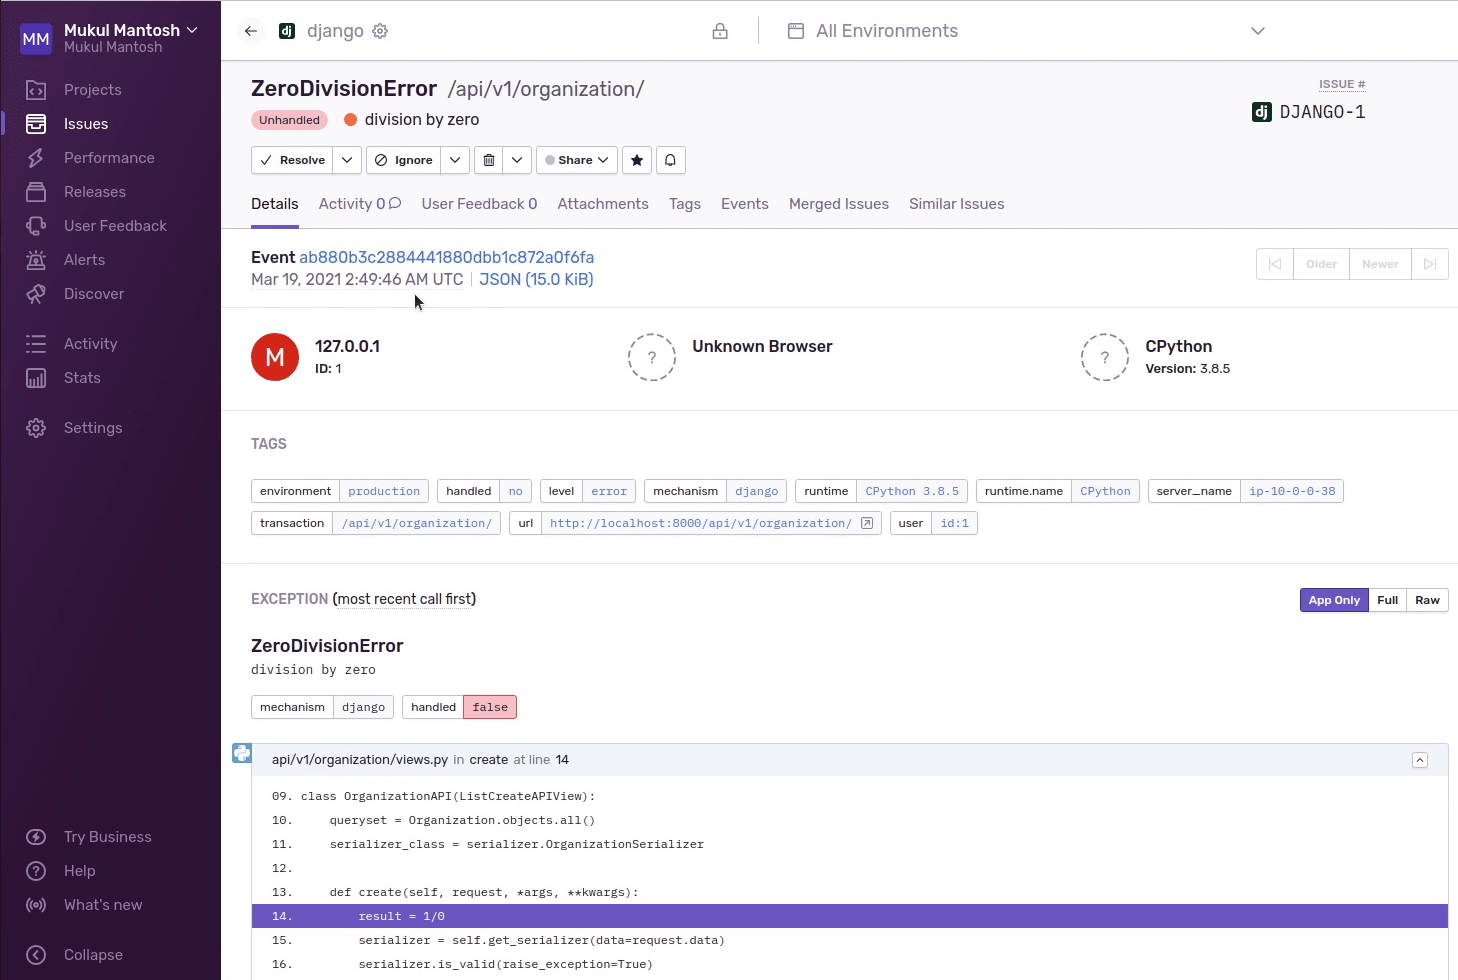Bookmark issue with the star icon

(637, 160)
